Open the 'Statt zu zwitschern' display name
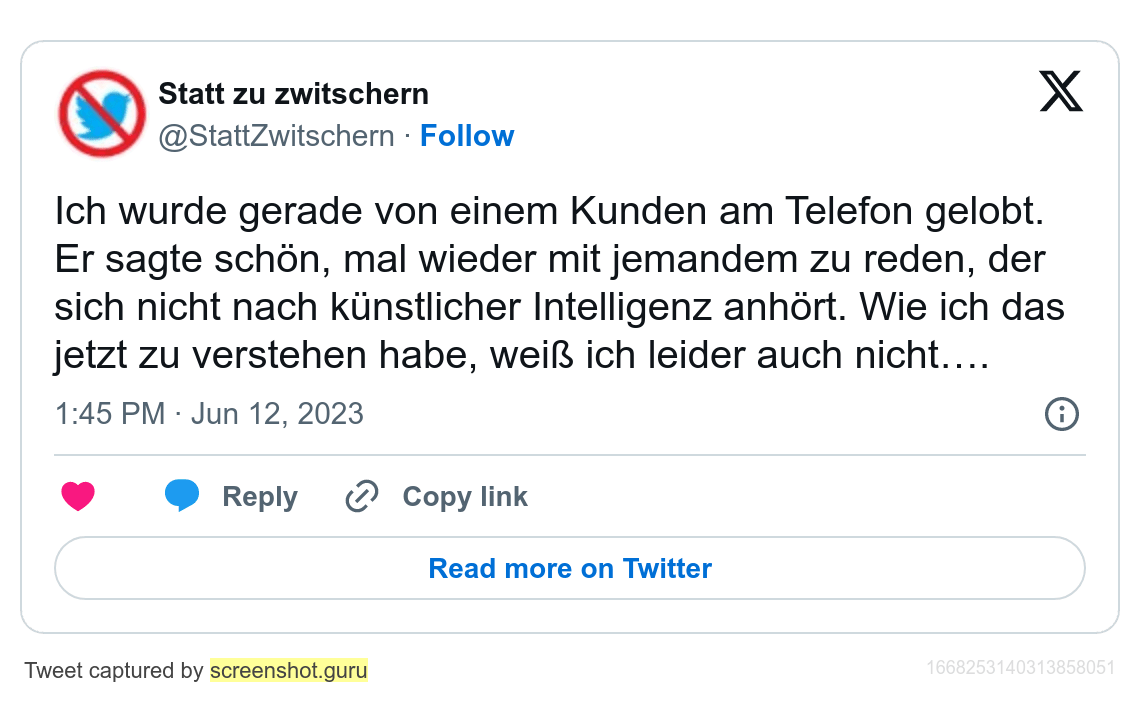This screenshot has height=726, width=1140. pos(294,95)
